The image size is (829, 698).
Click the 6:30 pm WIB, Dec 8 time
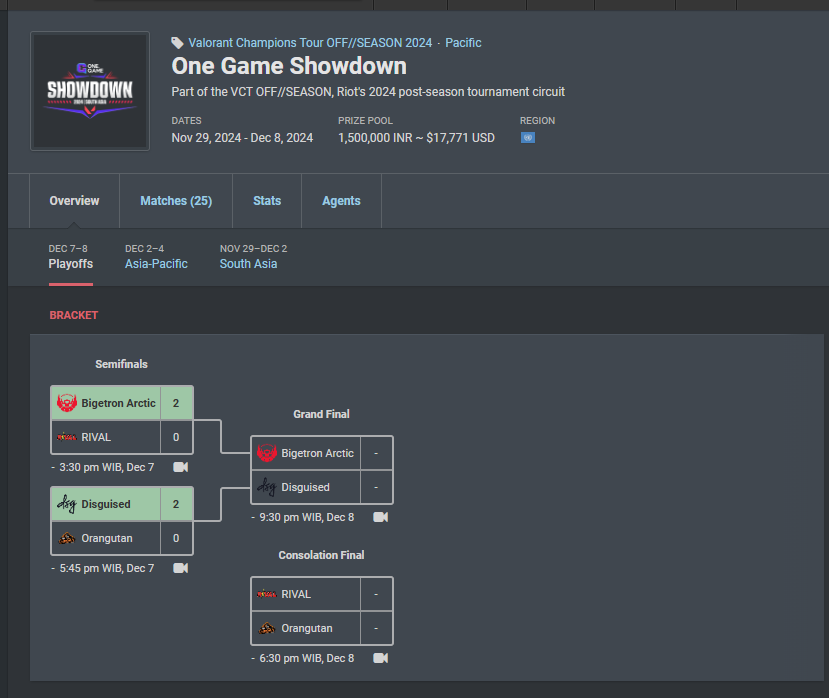[x=307, y=658]
